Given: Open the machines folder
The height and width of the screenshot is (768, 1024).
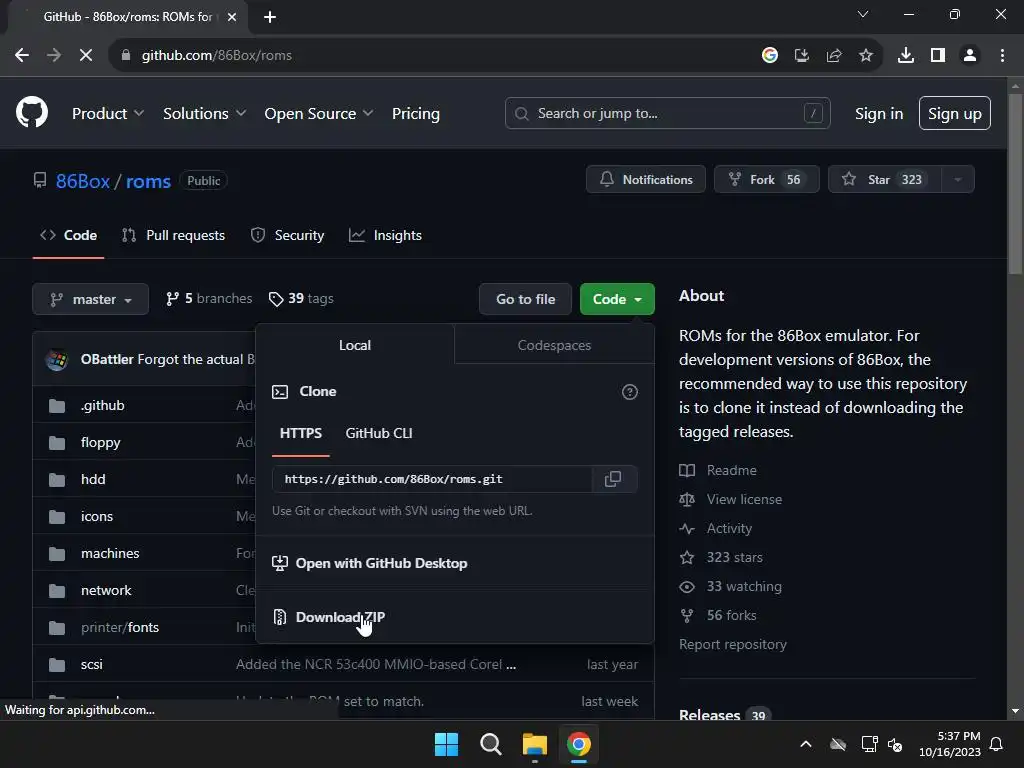Looking at the screenshot, I should [x=110, y=553].
